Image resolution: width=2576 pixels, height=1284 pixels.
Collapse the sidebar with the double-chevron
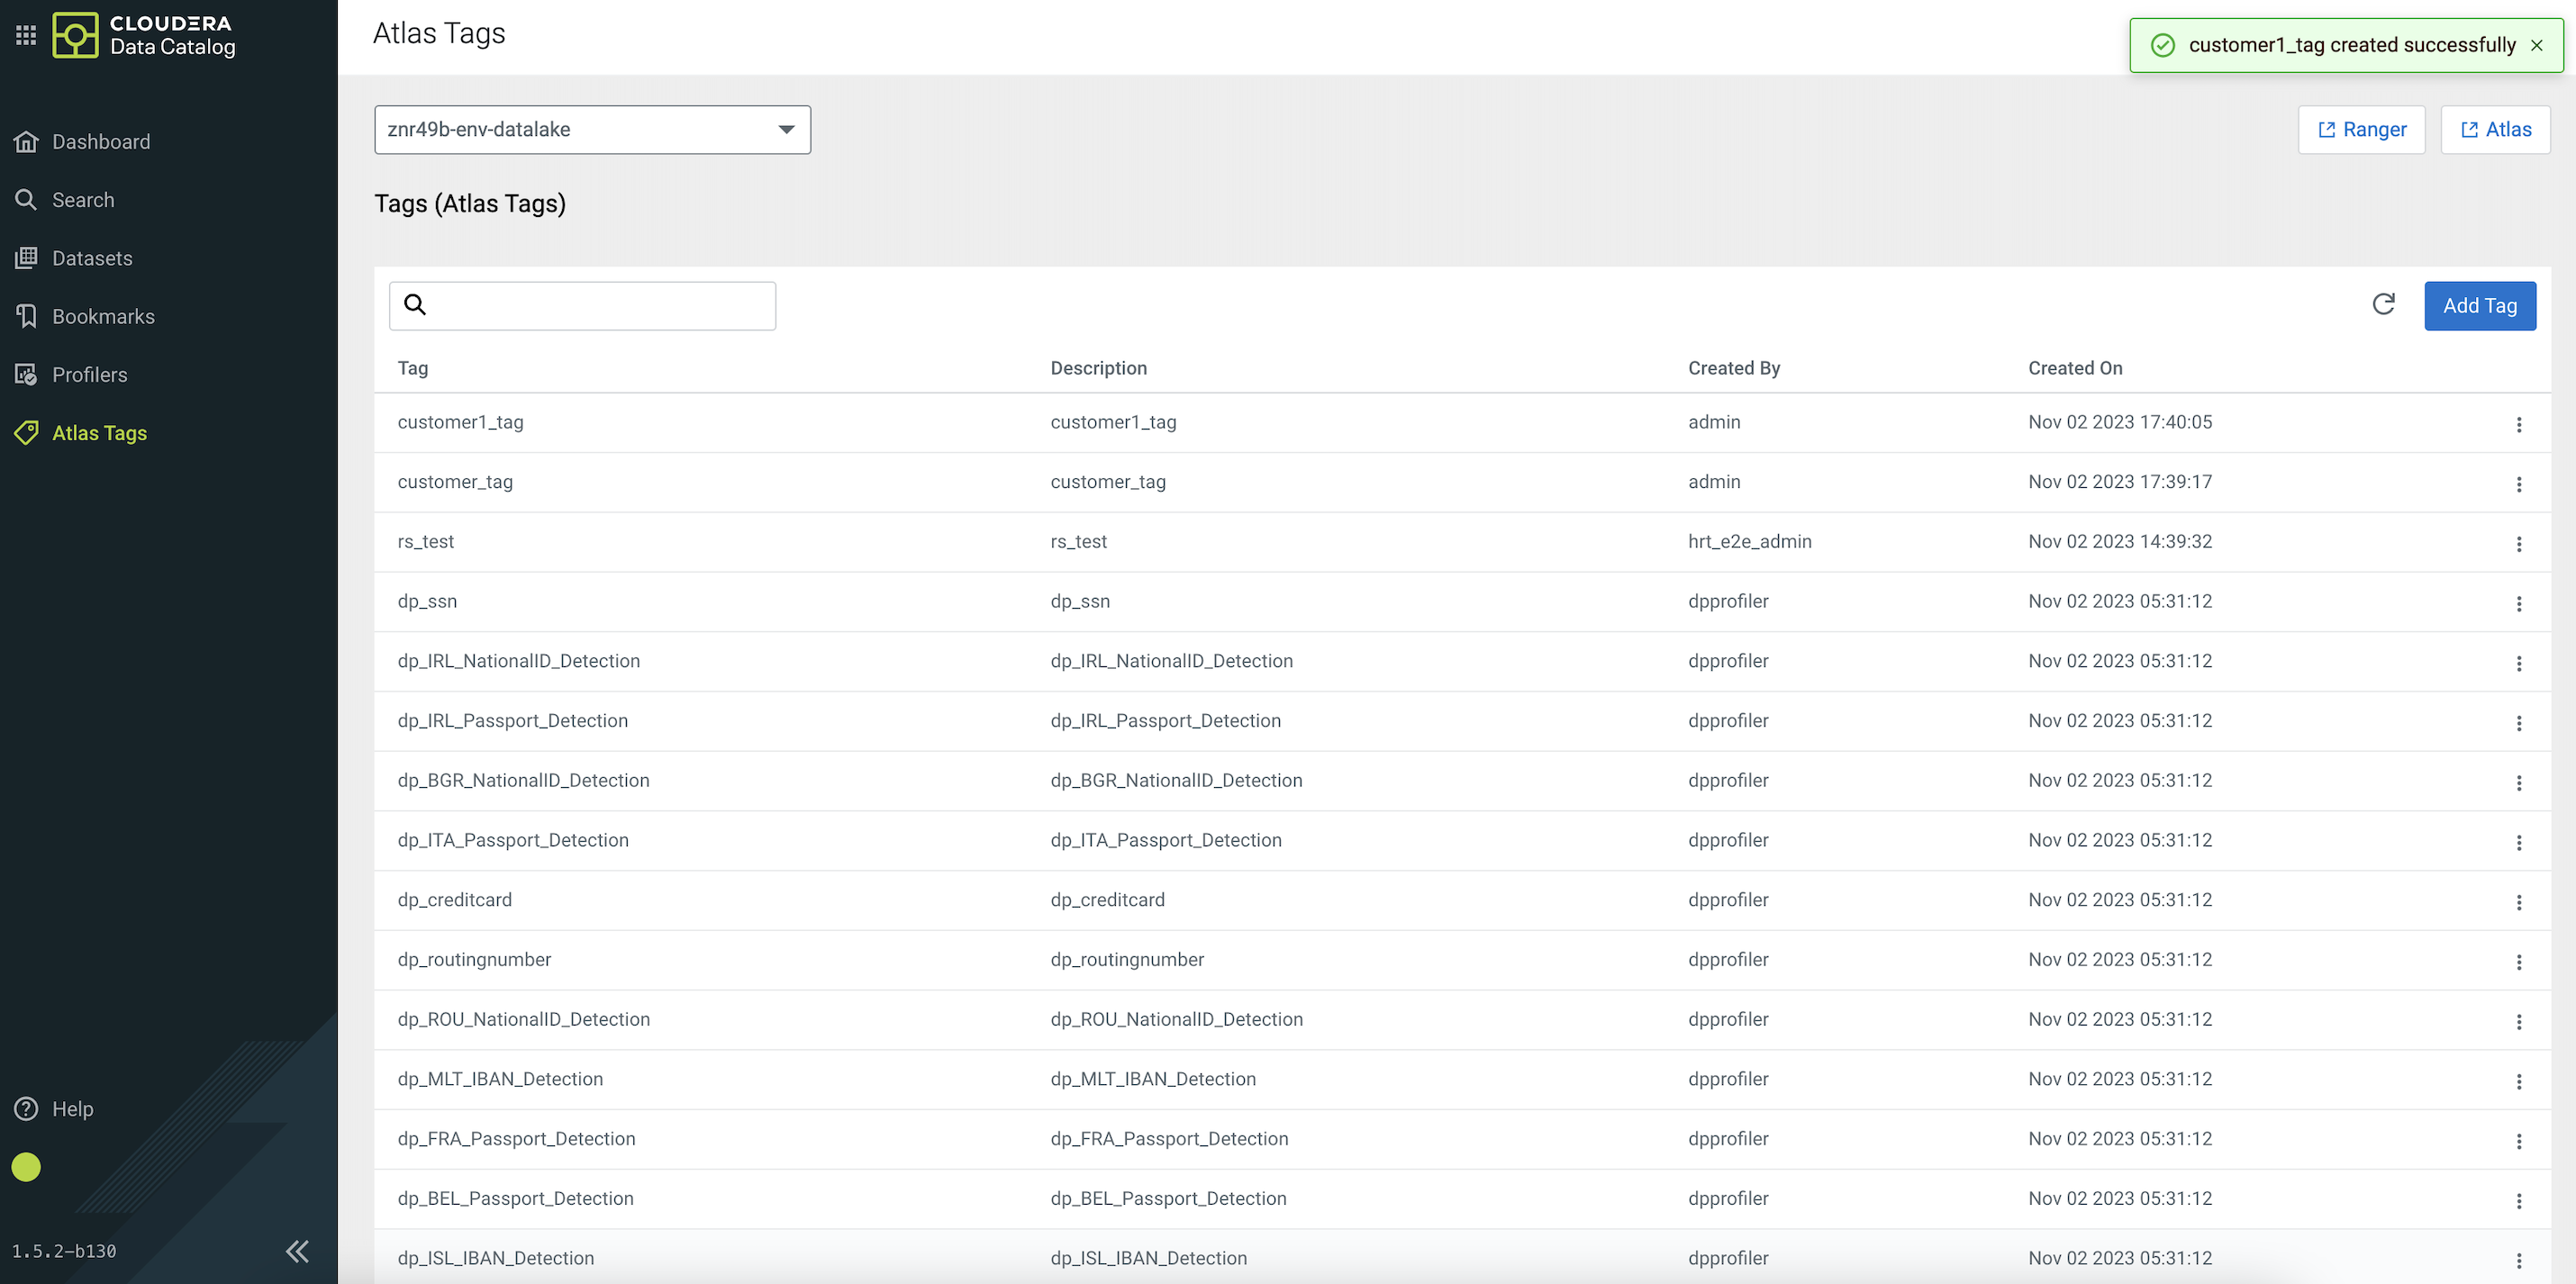click(297, 1250)
